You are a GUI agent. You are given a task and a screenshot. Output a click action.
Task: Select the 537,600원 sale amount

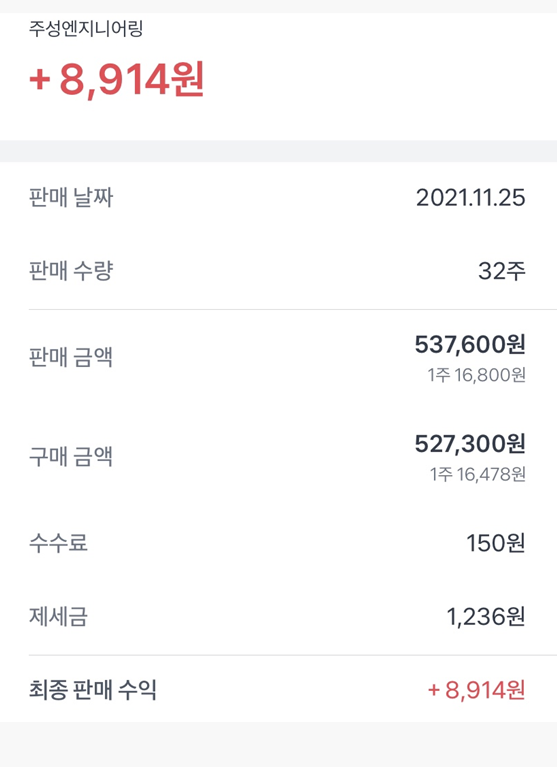(x=470, y=344)
